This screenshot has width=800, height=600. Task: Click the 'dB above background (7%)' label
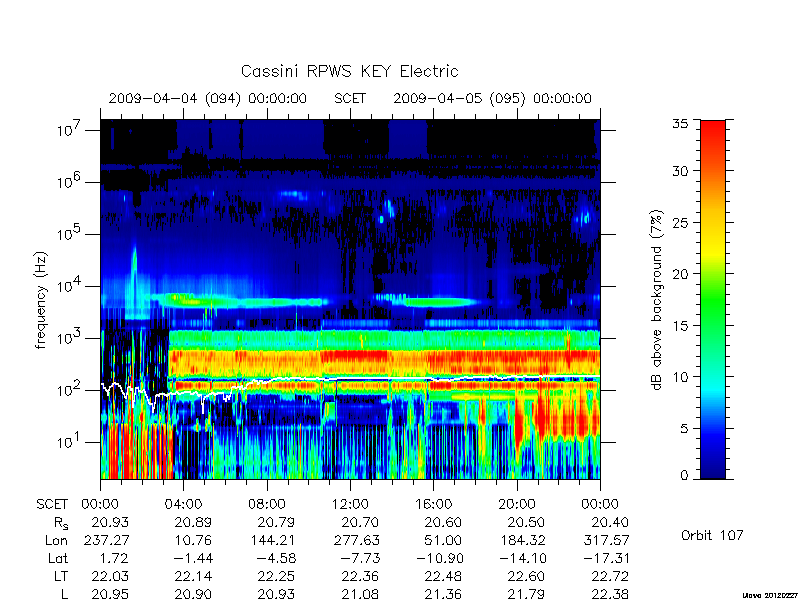click(x=657, y=300)
